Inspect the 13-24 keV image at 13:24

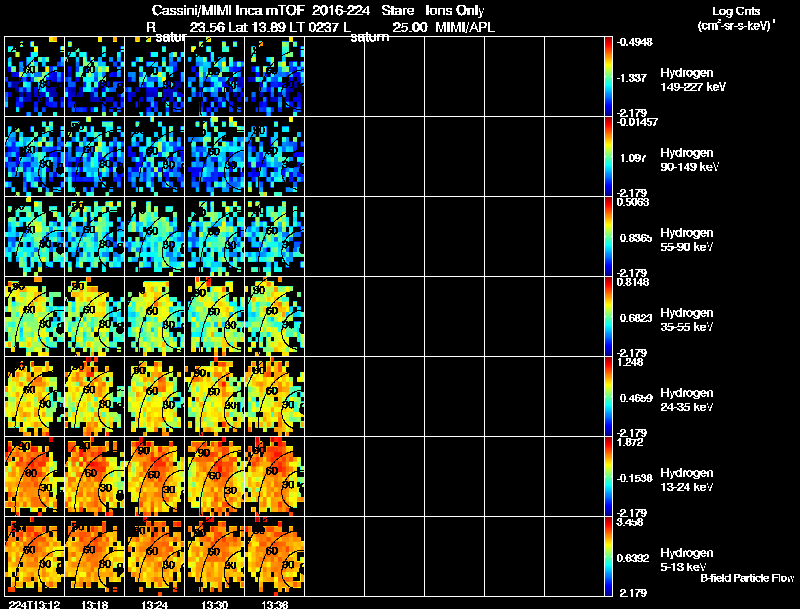click(155, 477)
